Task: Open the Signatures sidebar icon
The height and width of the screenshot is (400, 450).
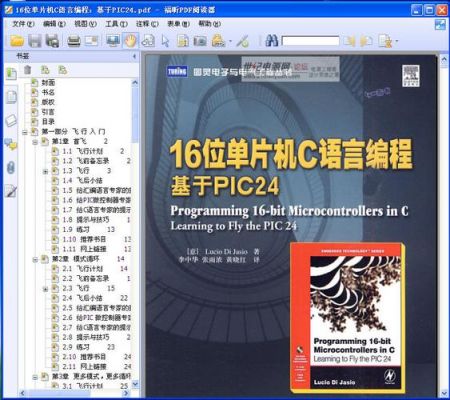Action: pyautogui.click(x=11, y=191)
